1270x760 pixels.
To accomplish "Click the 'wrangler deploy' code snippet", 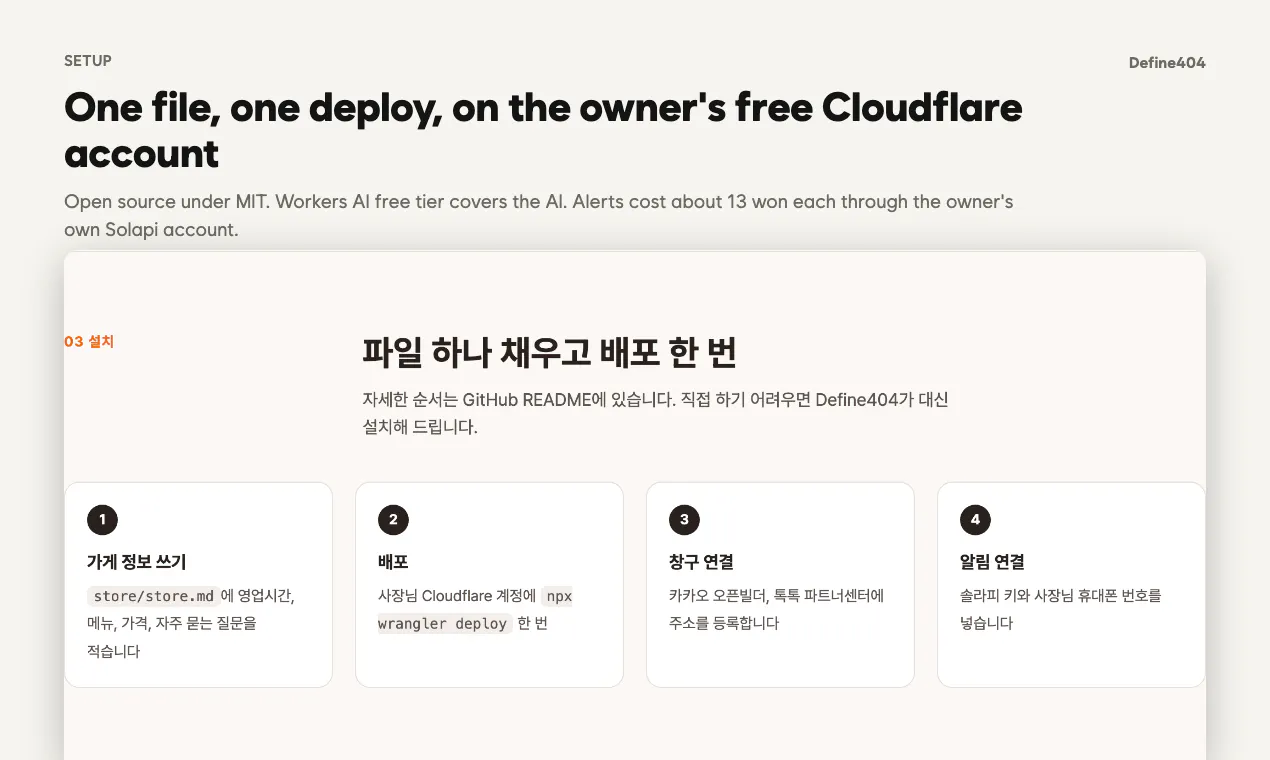I will (445, 624).
